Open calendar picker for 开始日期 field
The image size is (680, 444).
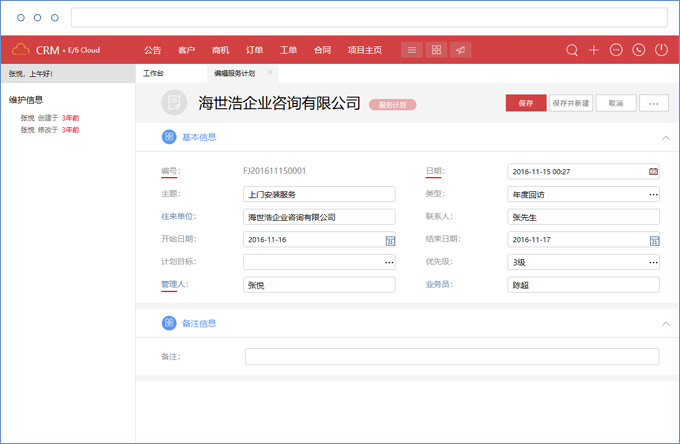(x=390, y=240)
